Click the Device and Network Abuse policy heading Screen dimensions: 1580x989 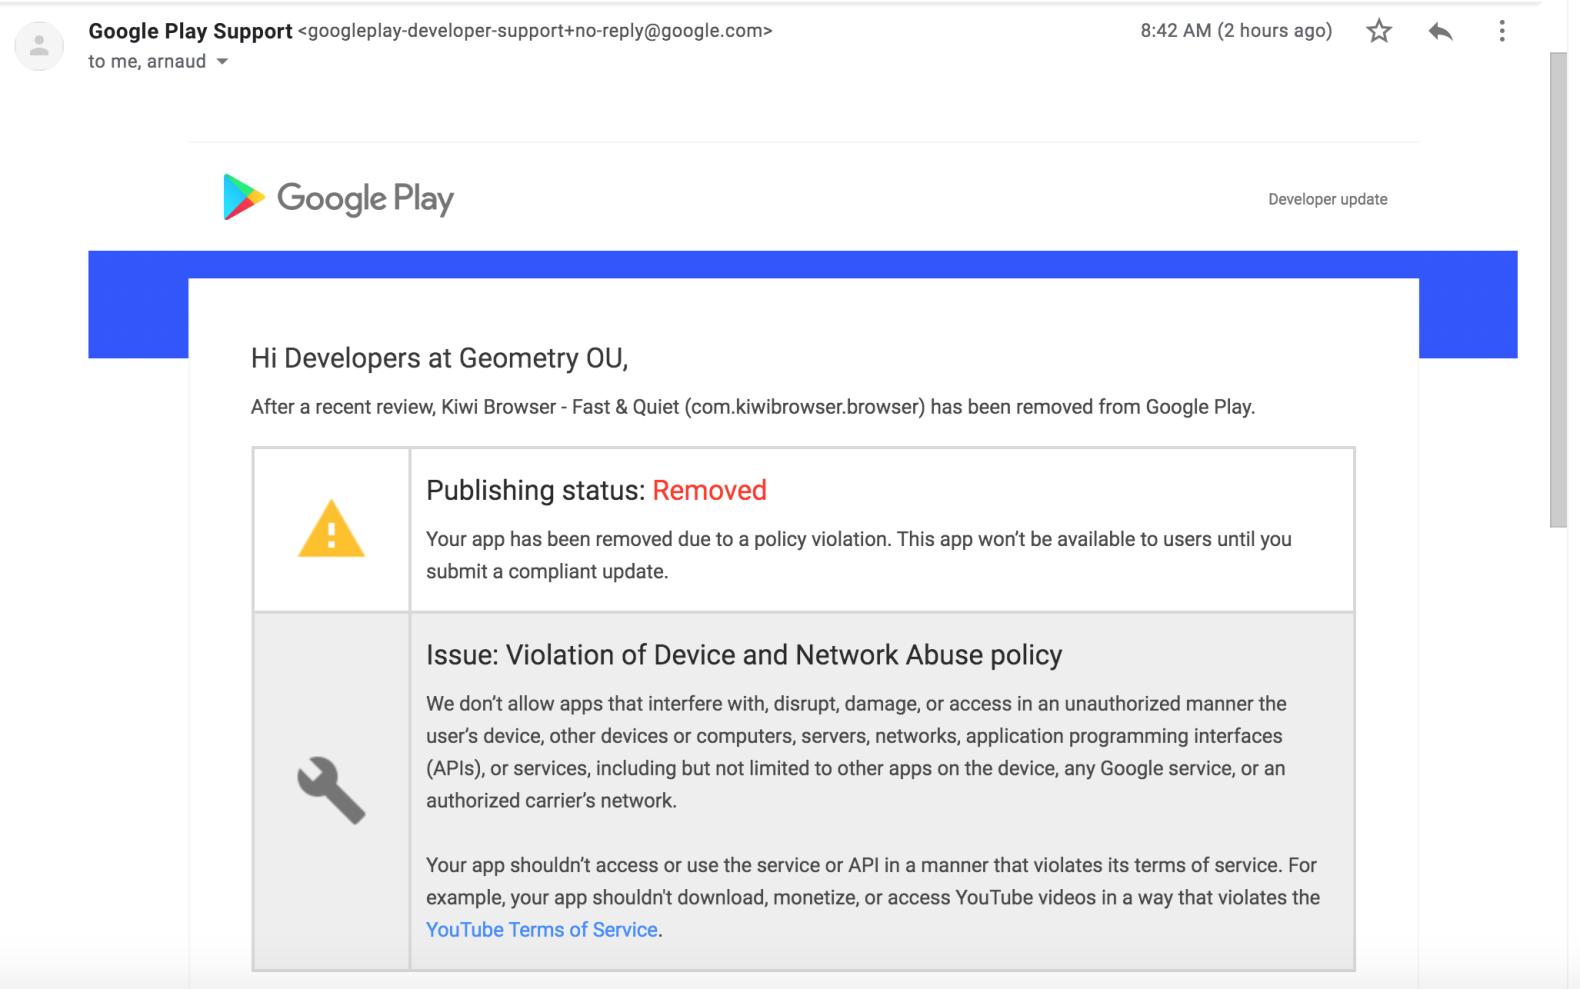click(743, 655)
